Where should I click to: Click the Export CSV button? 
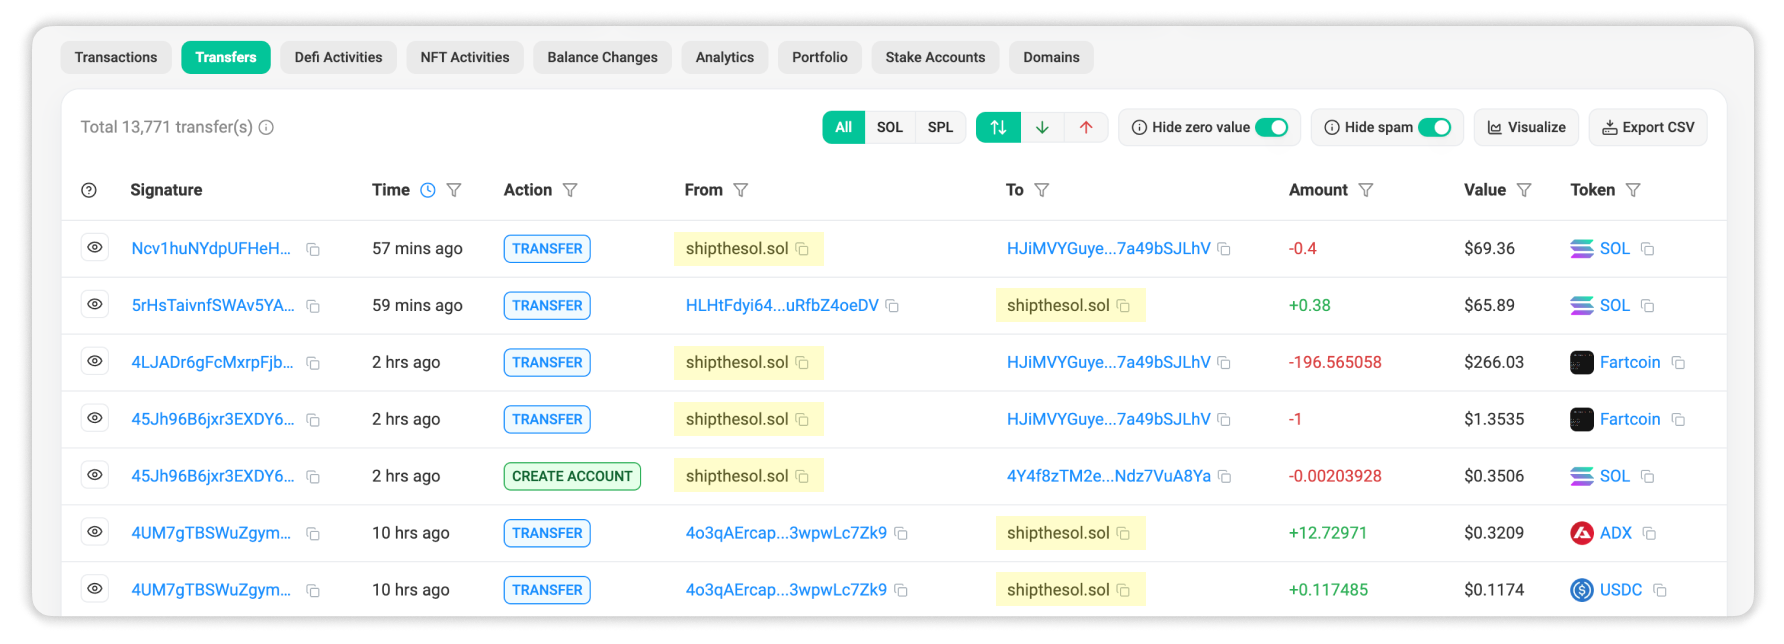tap(1647, 127)
